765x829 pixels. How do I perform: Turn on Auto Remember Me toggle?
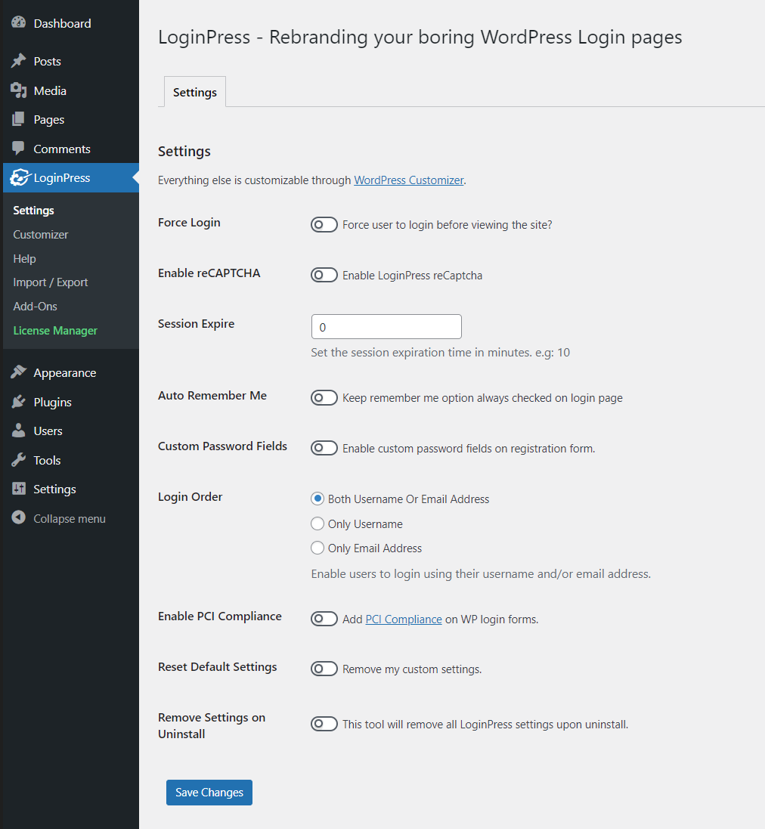(x=324, y=398)
